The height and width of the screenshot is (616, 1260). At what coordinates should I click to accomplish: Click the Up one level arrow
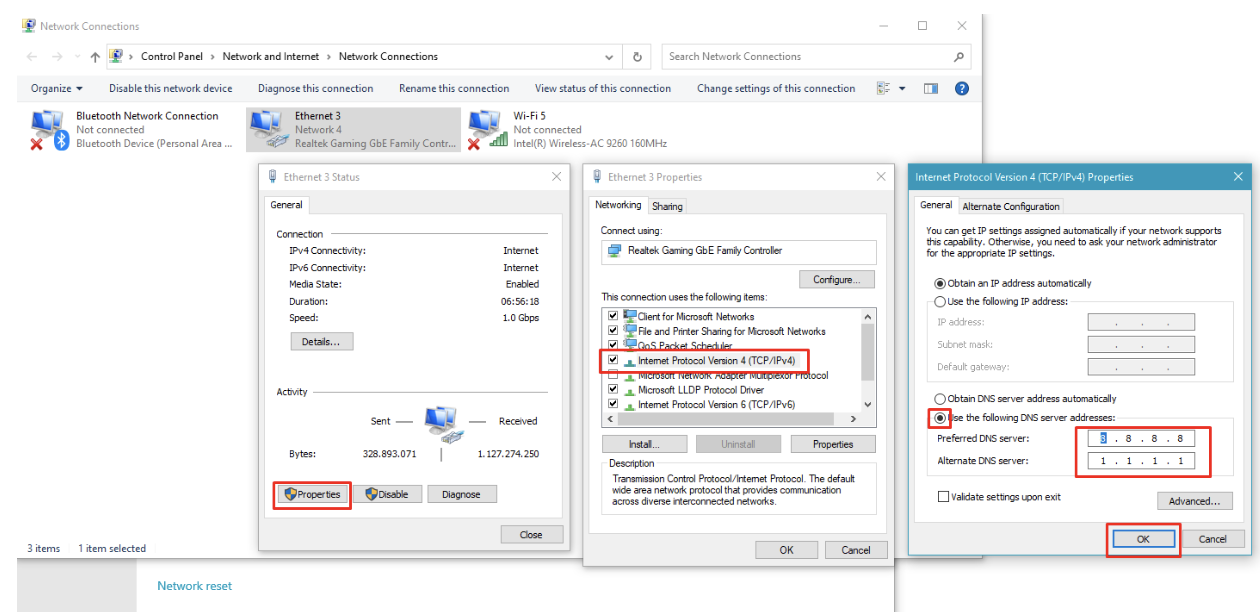95,57
